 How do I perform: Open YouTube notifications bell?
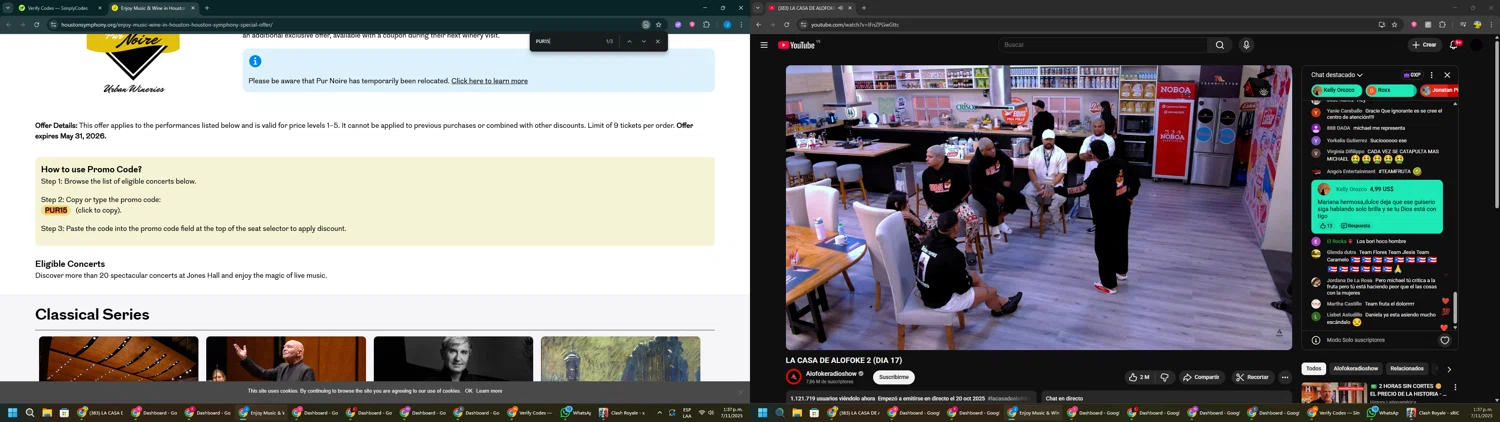[x=1454, y=45]
